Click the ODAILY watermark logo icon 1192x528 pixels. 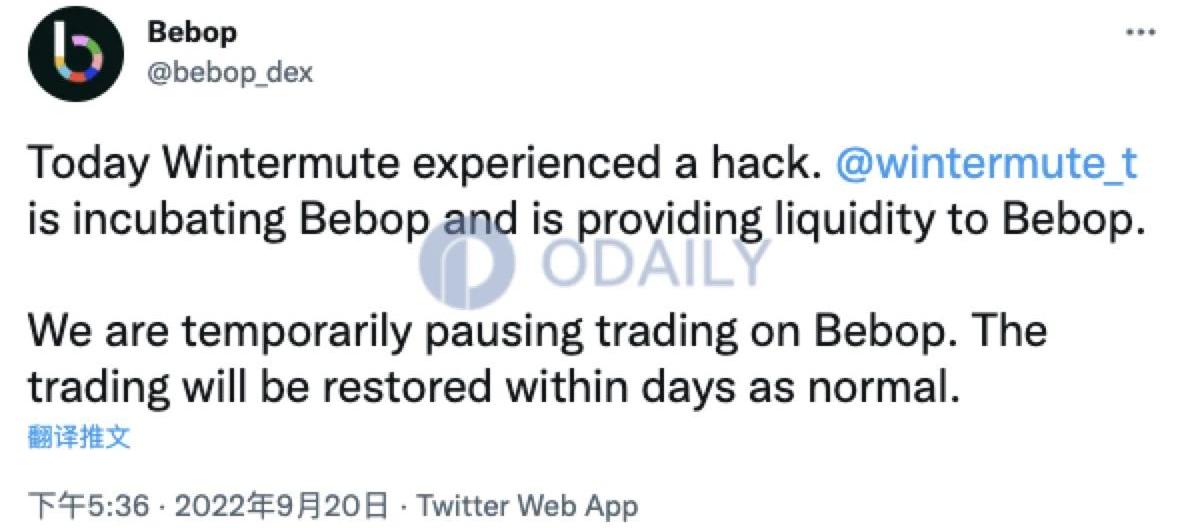[468, 262]
